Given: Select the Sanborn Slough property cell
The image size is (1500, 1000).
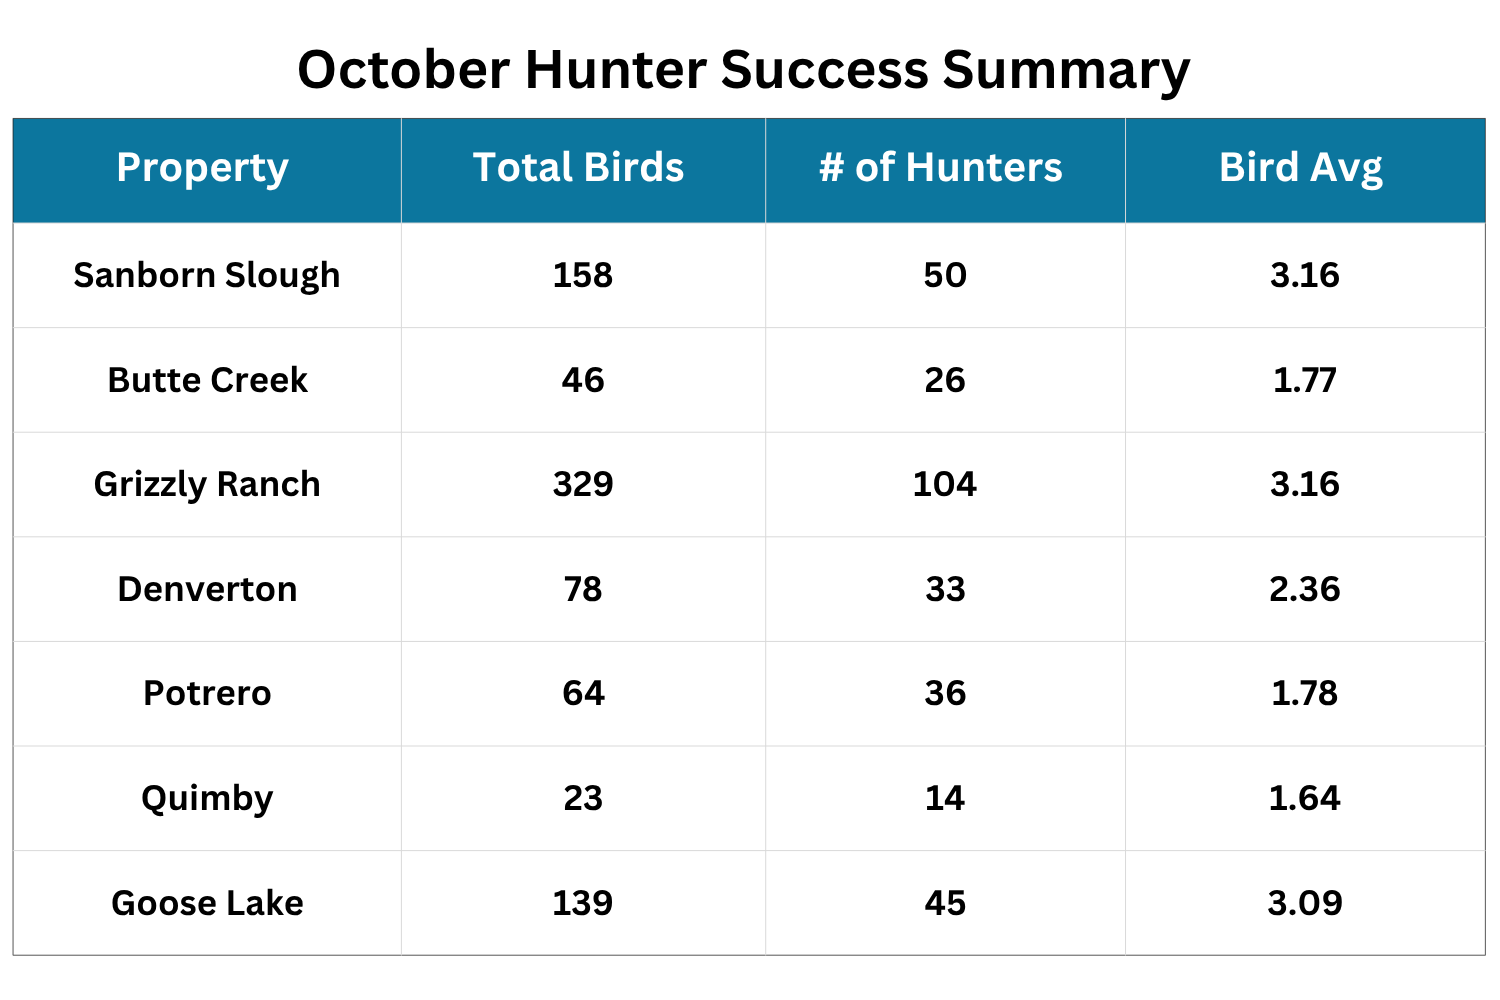Looking at the screenshot, I should pos(207,275).
